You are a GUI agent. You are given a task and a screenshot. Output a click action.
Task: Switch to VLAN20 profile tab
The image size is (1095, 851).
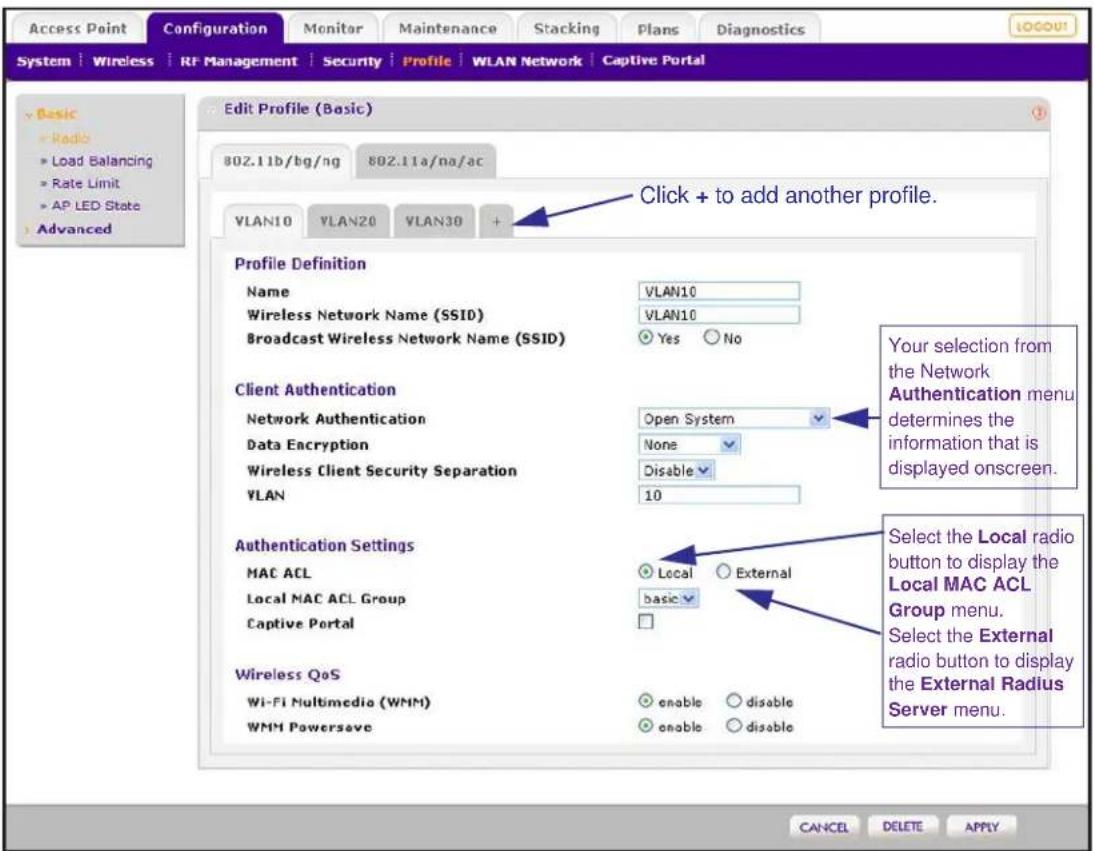(x=348, y=221)
